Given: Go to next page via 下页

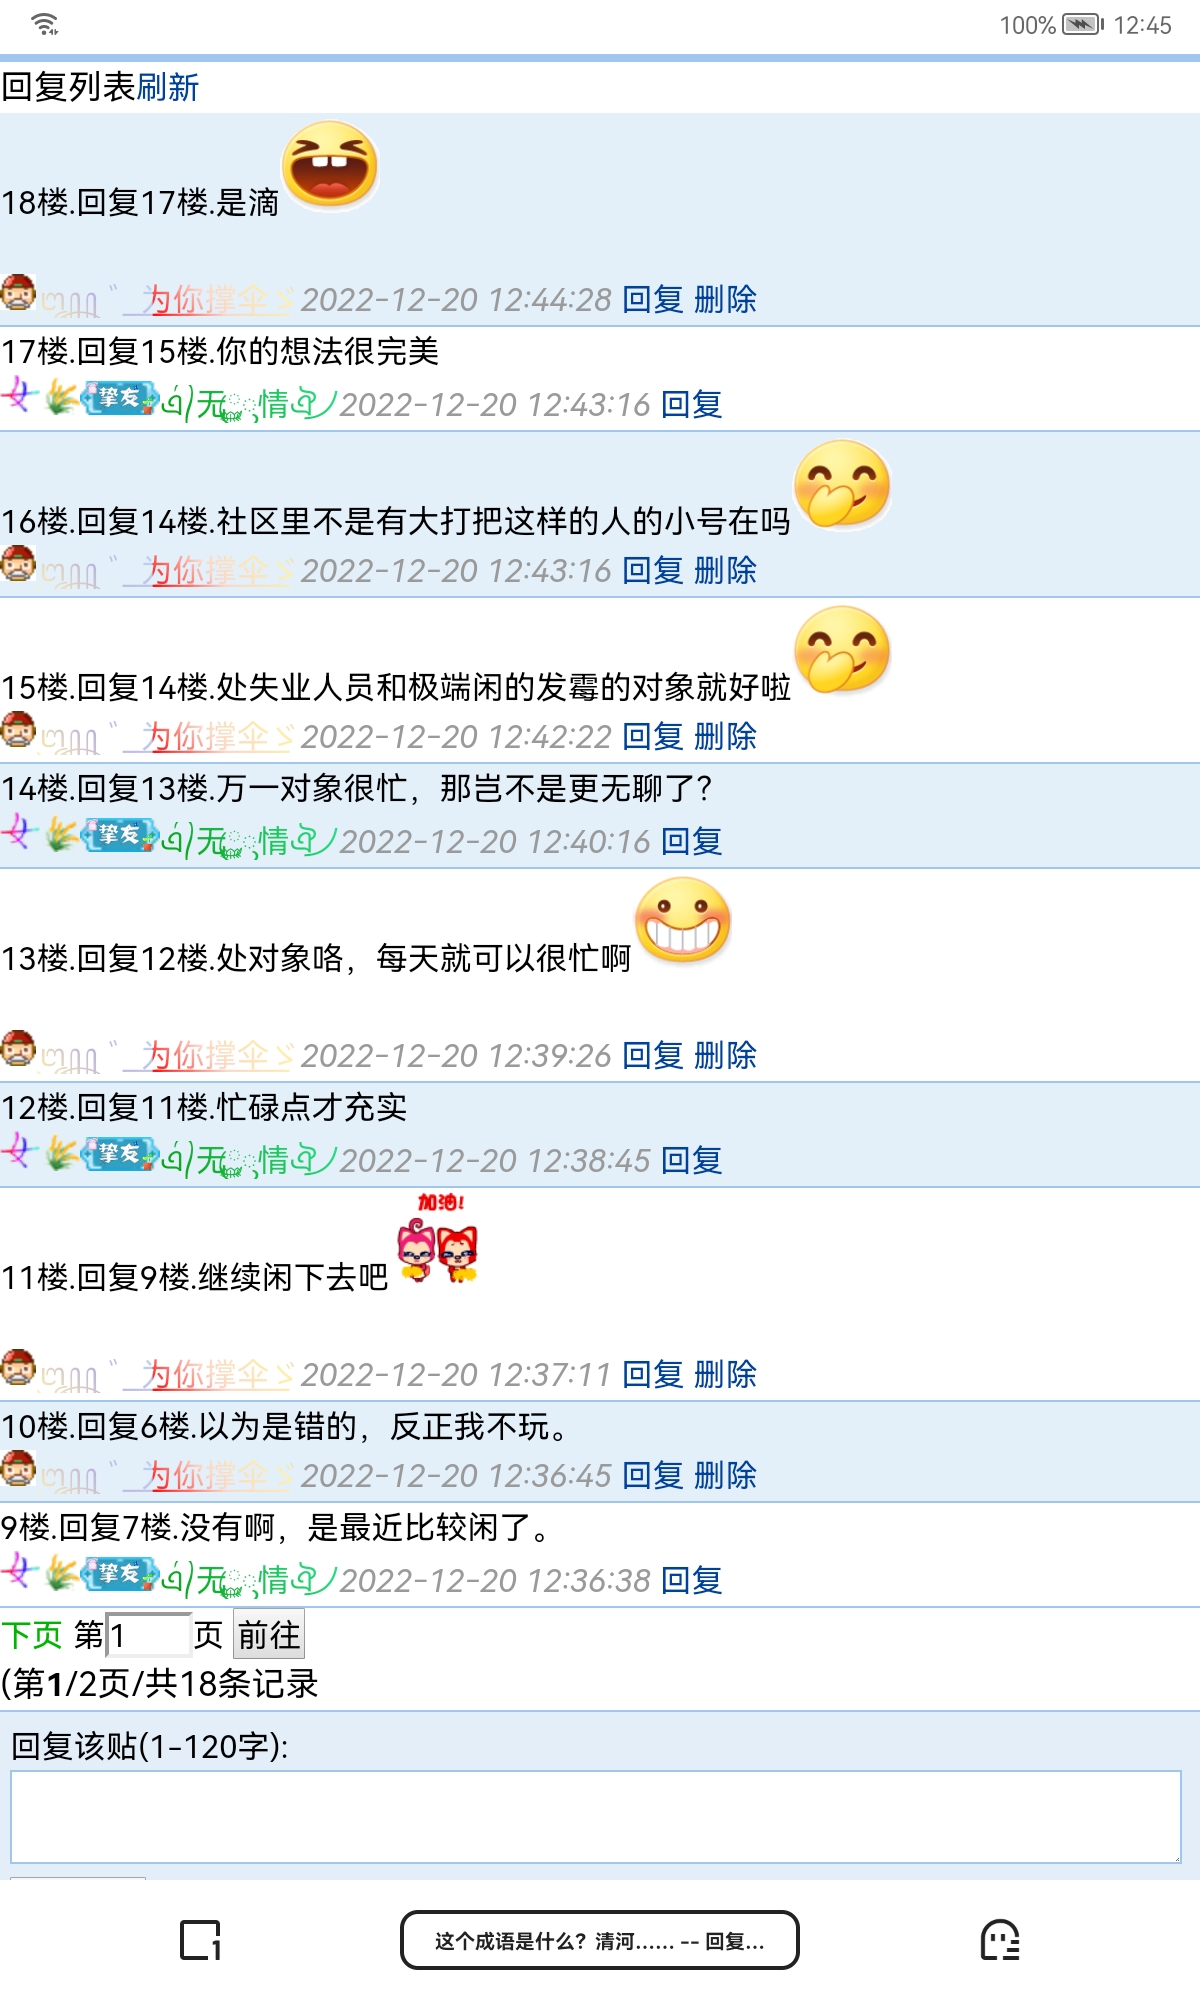Looking at the screenshot, I should pyautogui.click(x=32, y=1635).
